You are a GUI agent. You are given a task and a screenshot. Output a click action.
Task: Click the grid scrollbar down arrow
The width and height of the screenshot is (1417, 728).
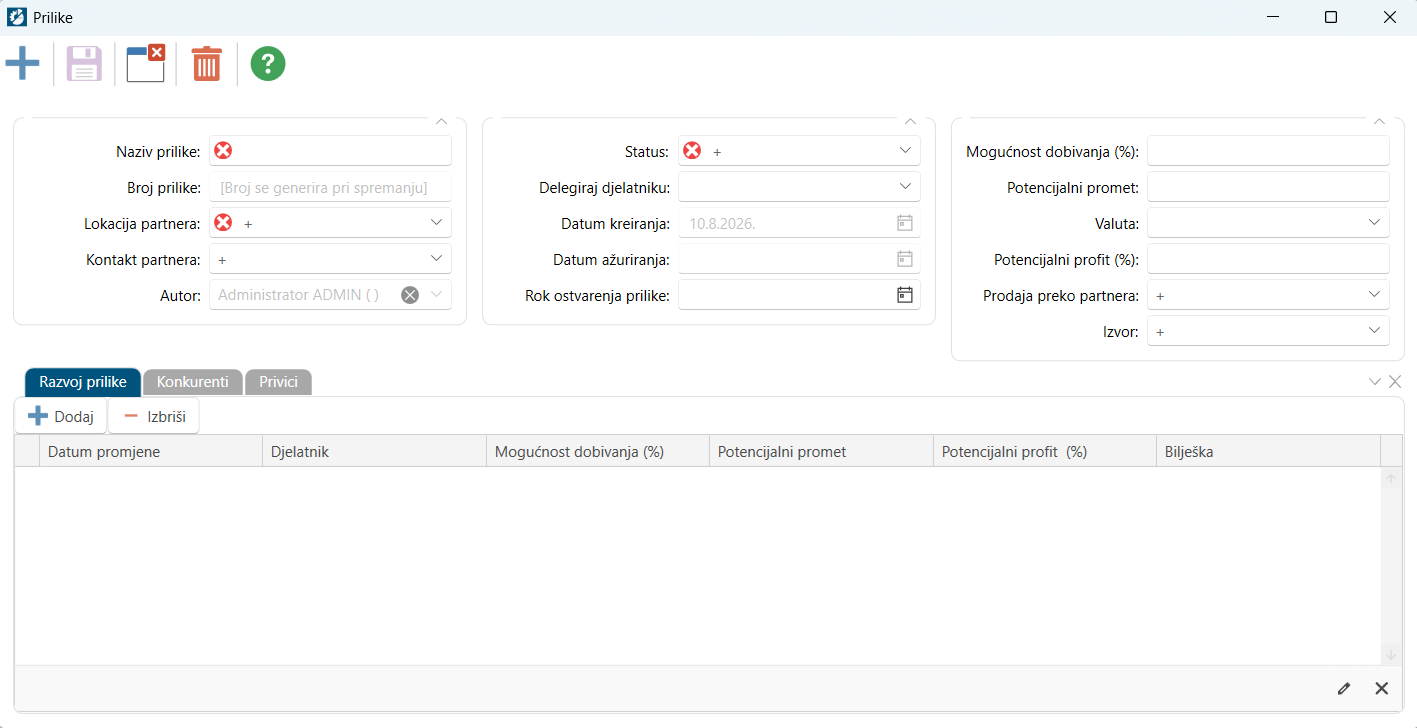click(1391, 654)
